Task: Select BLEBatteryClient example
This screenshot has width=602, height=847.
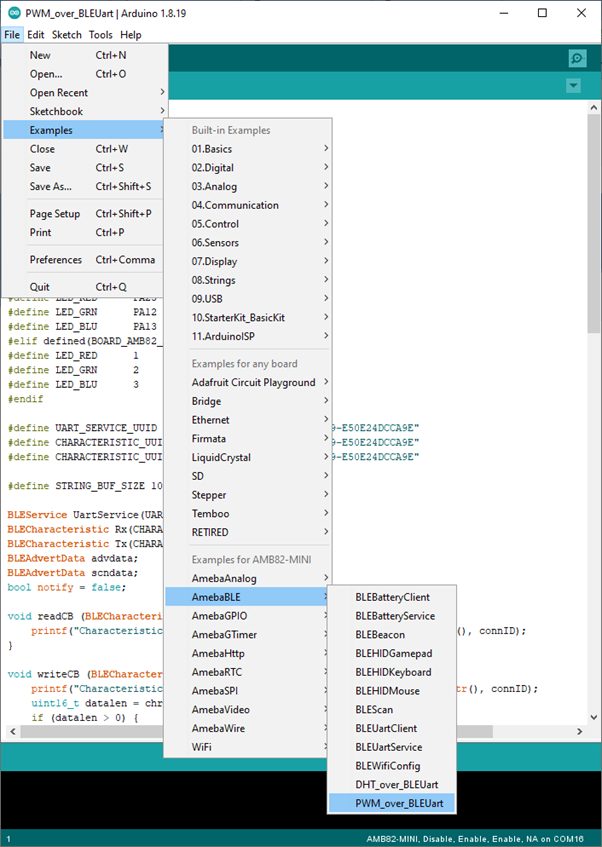Action: [392, 597]
